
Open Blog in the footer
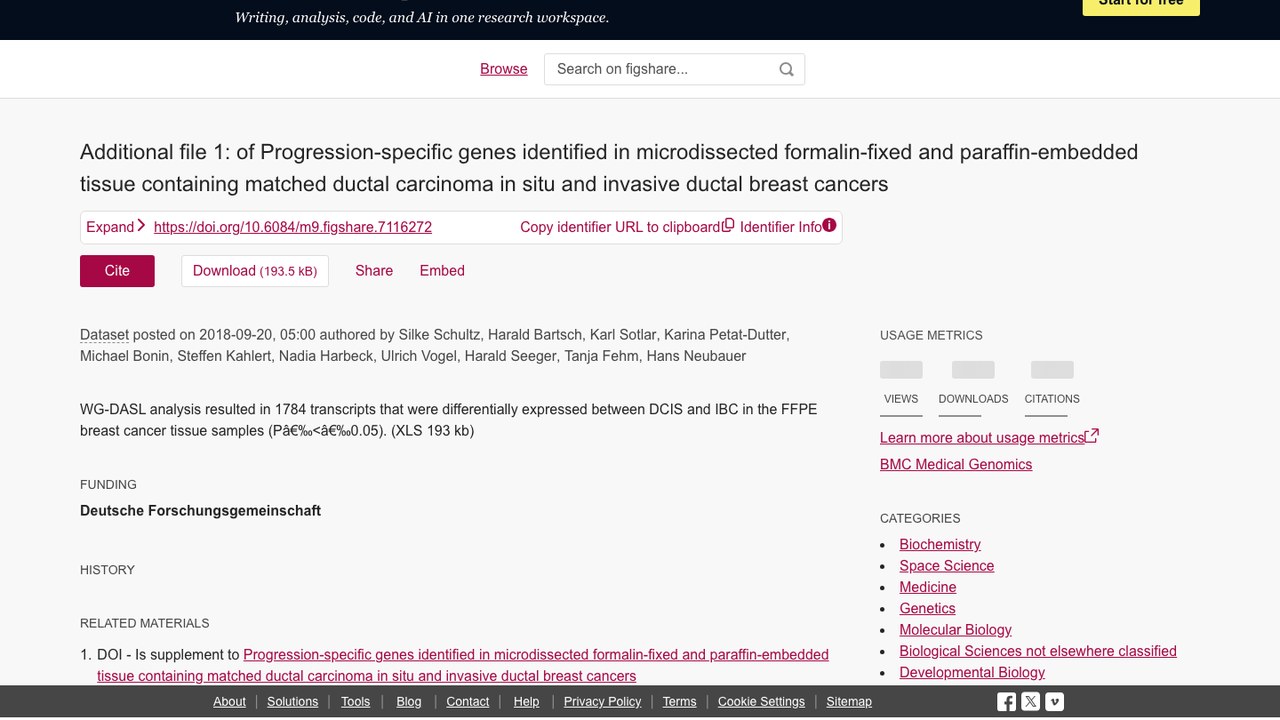click(x=409, y=702)
